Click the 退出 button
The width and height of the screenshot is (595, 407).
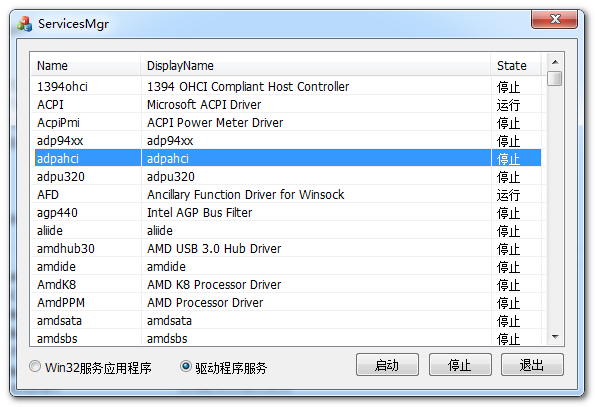coord(532,365)
